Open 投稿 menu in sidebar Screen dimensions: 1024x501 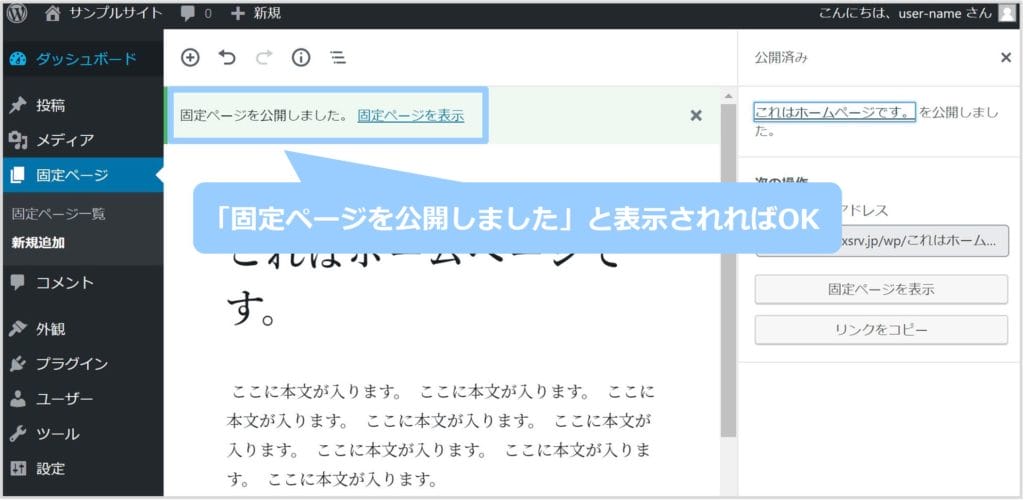point(82,105)
